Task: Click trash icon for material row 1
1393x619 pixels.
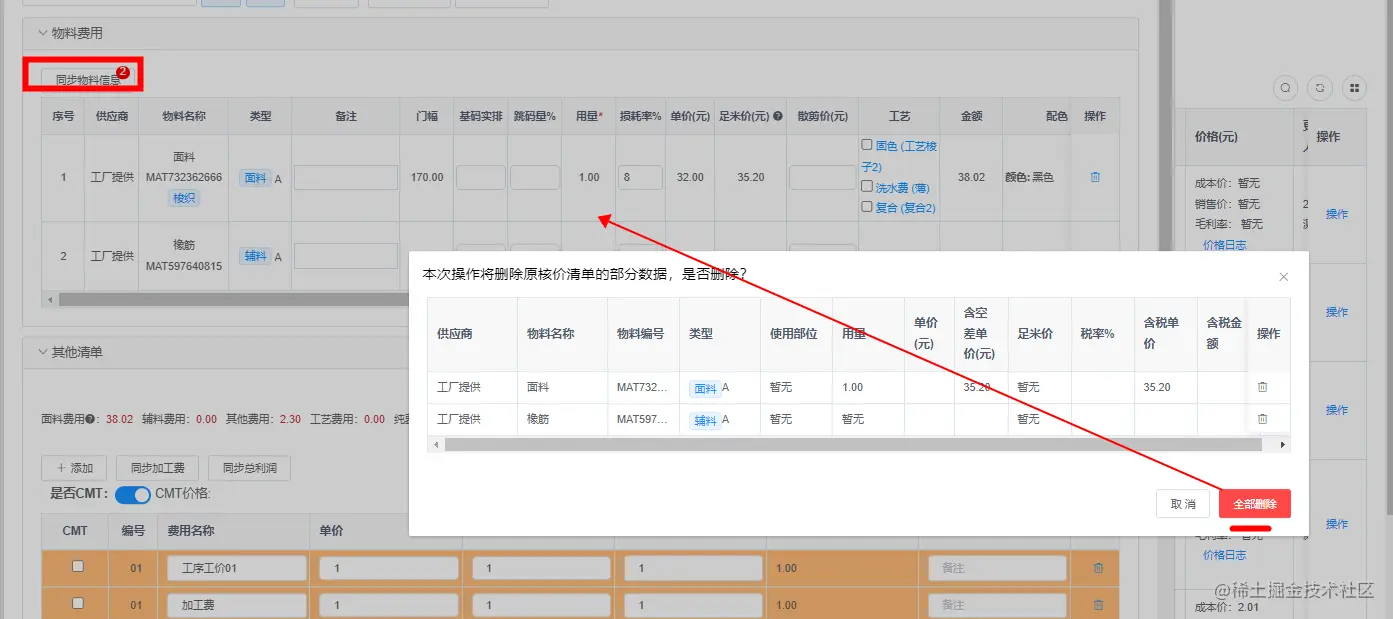Action: click(x=1095, y=177)
